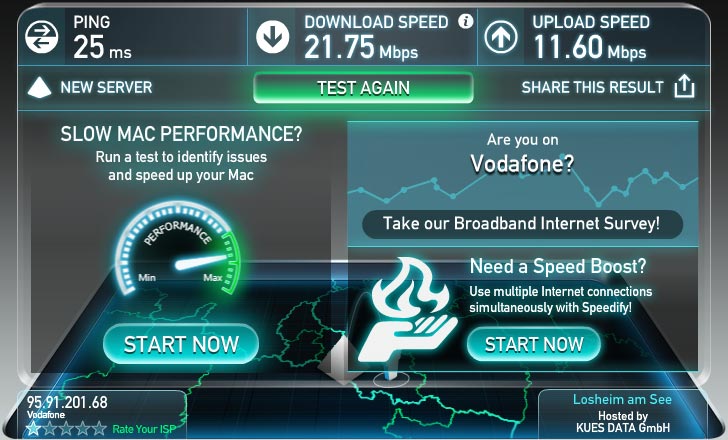728x440 pixels.
Task: Click the ping arrows icon
Action: pyautogui.click(x=42, y=37)
